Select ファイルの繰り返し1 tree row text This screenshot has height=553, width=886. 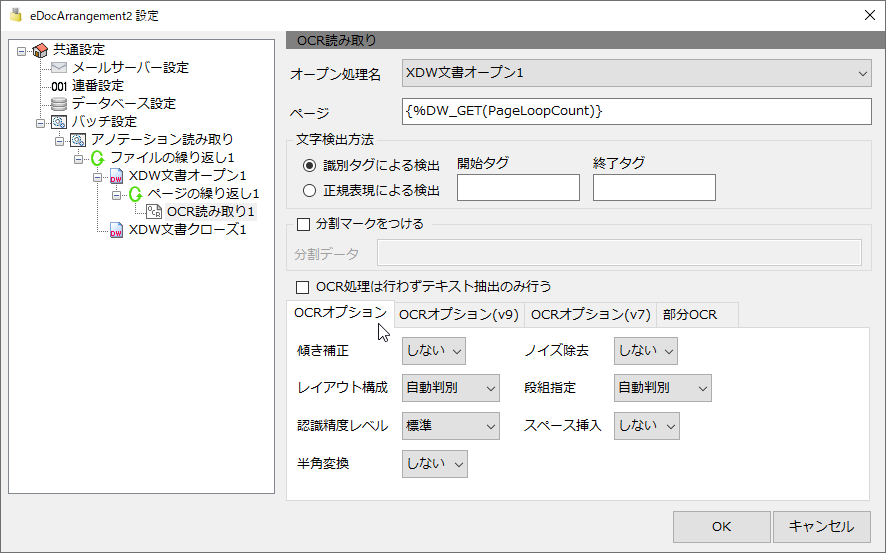tap(172, 158)
